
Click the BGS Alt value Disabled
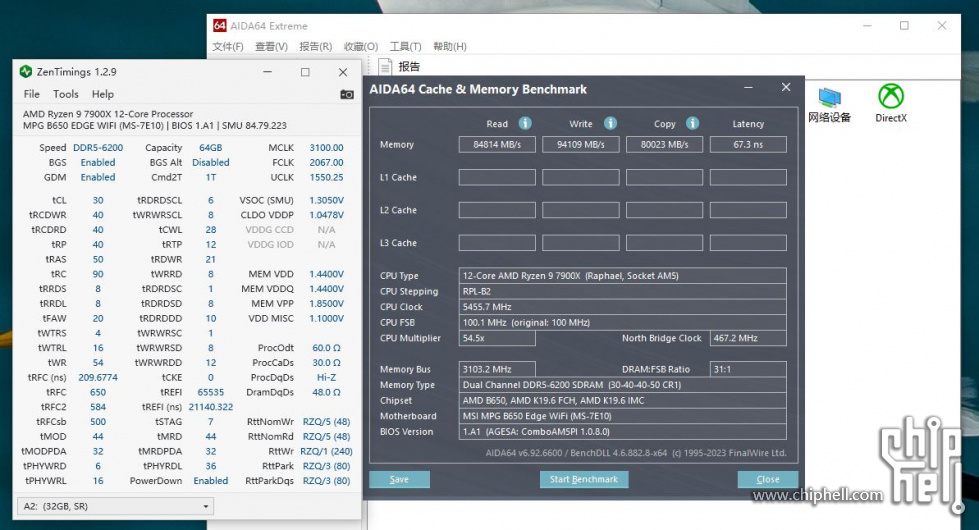click(210, 162)
